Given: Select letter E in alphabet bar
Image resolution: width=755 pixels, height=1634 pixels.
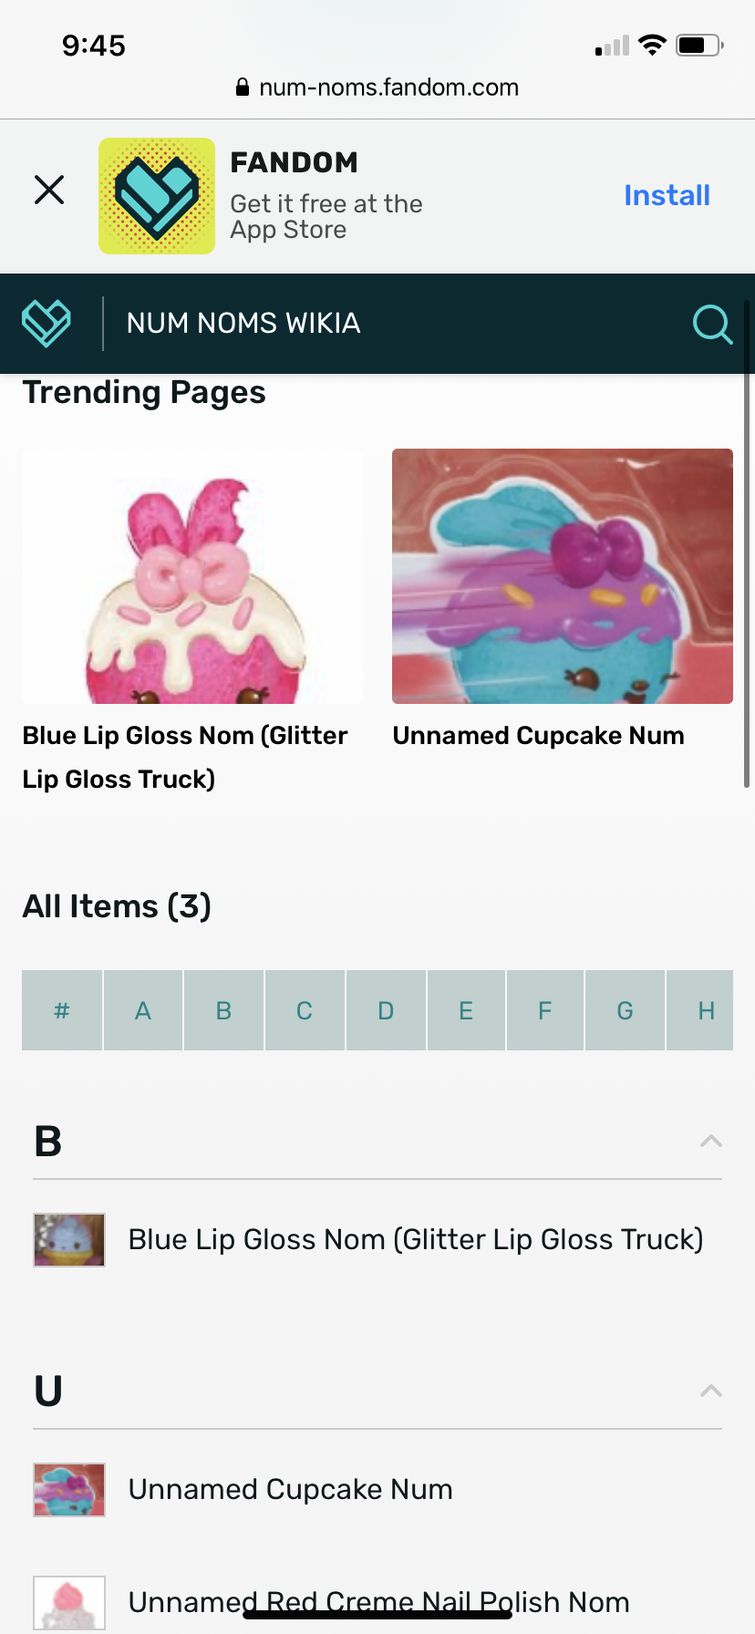Looking at the screenshot, I should click(x=466, y=1010).
